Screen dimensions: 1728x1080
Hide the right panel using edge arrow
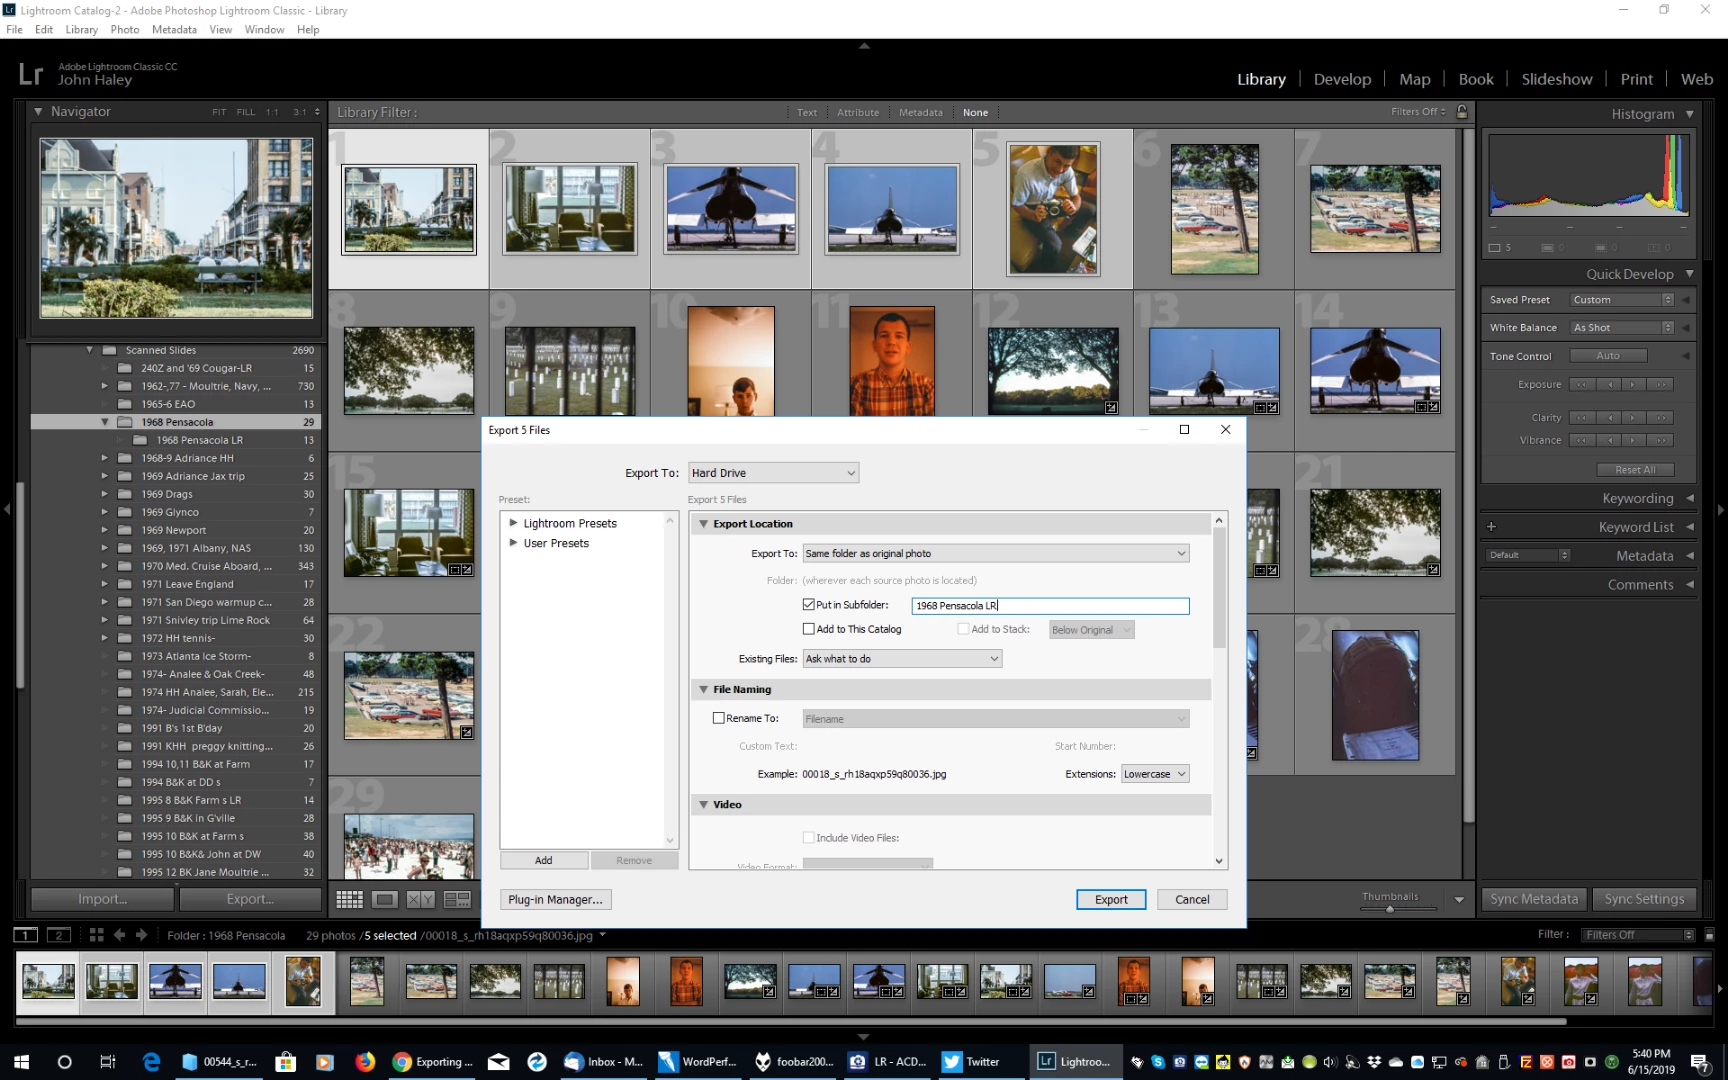tap(1721, 510)
